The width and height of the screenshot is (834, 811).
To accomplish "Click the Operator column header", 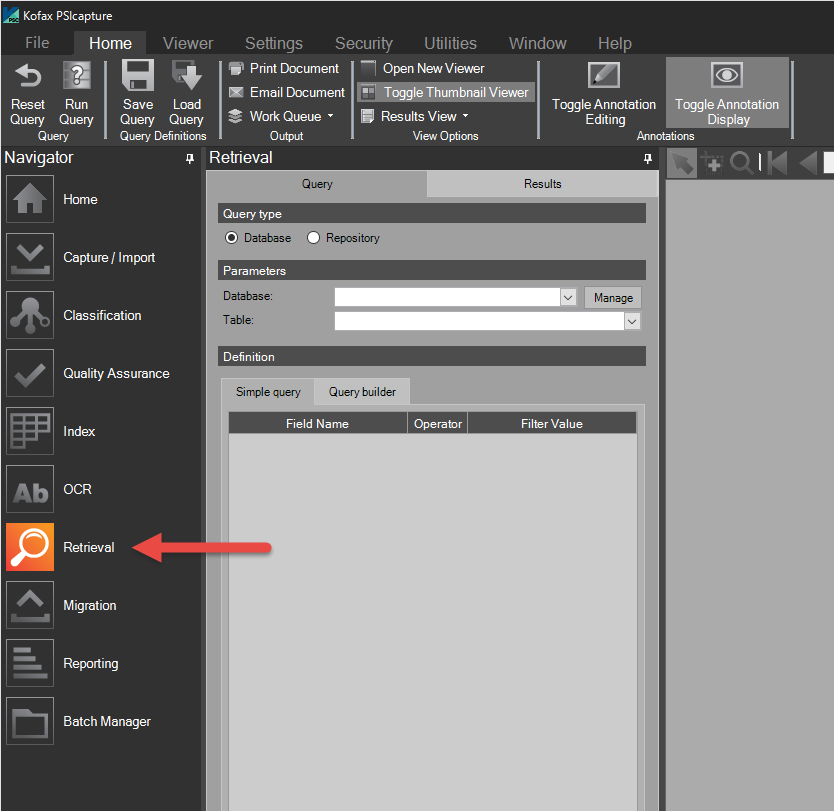I will 438,424.
